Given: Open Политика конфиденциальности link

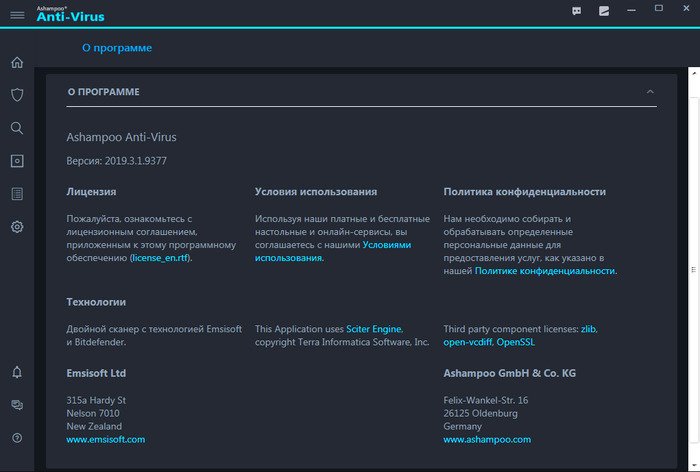Looking at the screenshot, I should click(x=545, y=270).
